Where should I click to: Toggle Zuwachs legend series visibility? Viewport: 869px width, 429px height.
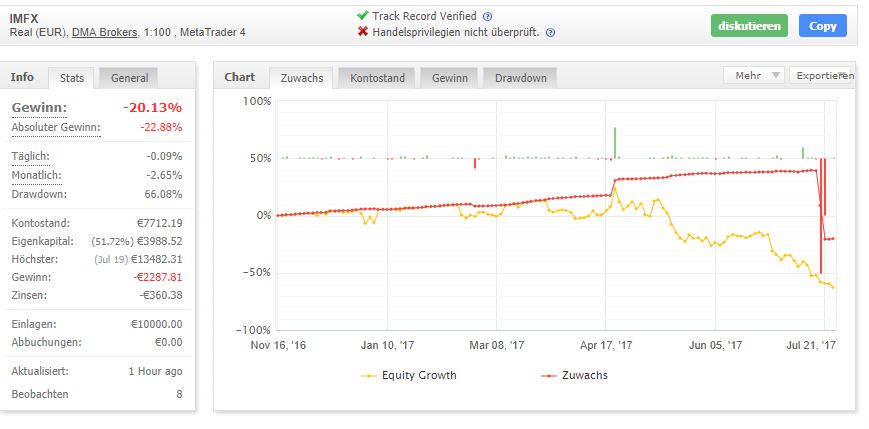coord(574,375)
